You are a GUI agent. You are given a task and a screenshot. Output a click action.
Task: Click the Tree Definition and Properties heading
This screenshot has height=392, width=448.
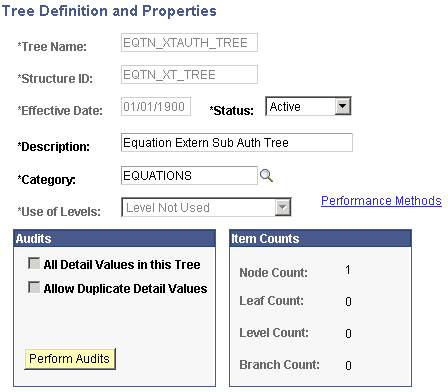click(109, 11)
